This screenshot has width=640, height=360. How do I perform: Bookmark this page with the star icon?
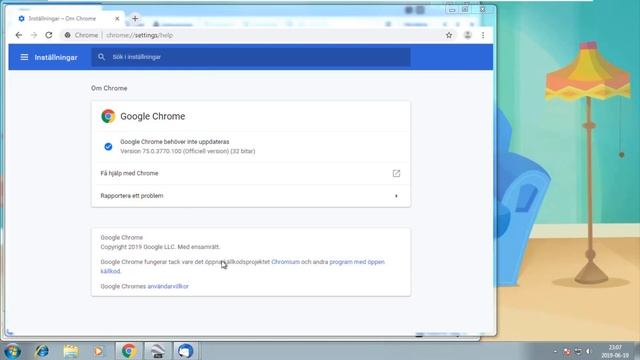pyautogui.click(x=449, y=35)
